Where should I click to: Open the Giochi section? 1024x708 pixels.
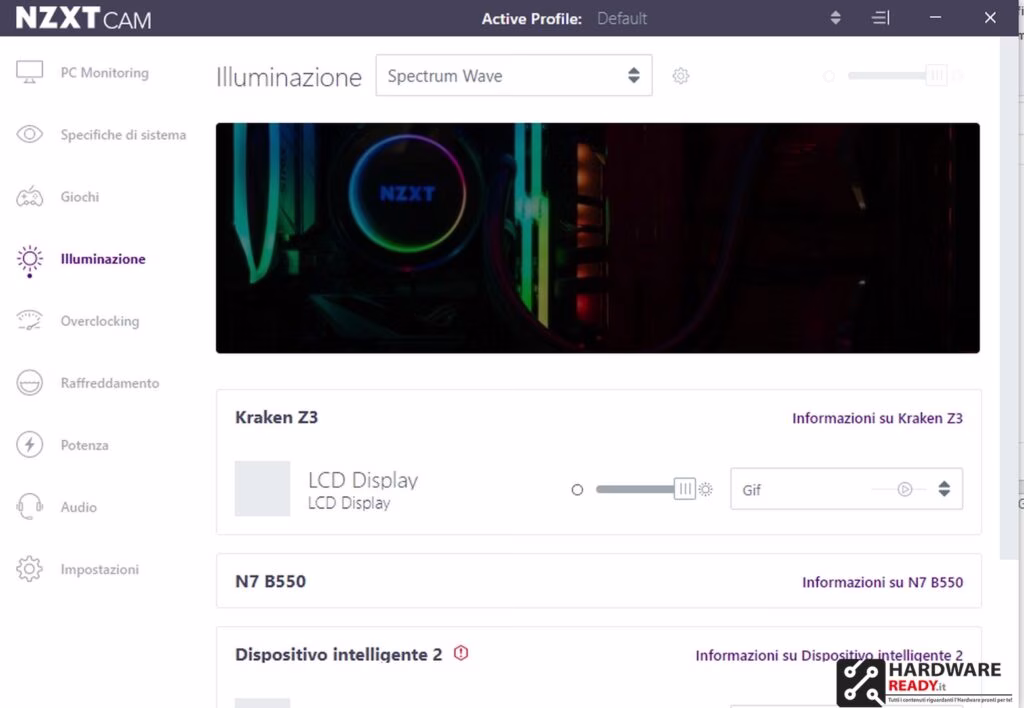80,197
